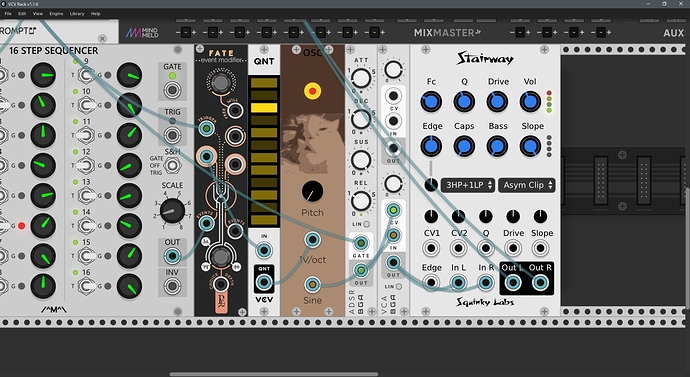Click the QNT IN jack
Image resolution: width=690 pixels, height=377 pixels.
click(264, 250)
